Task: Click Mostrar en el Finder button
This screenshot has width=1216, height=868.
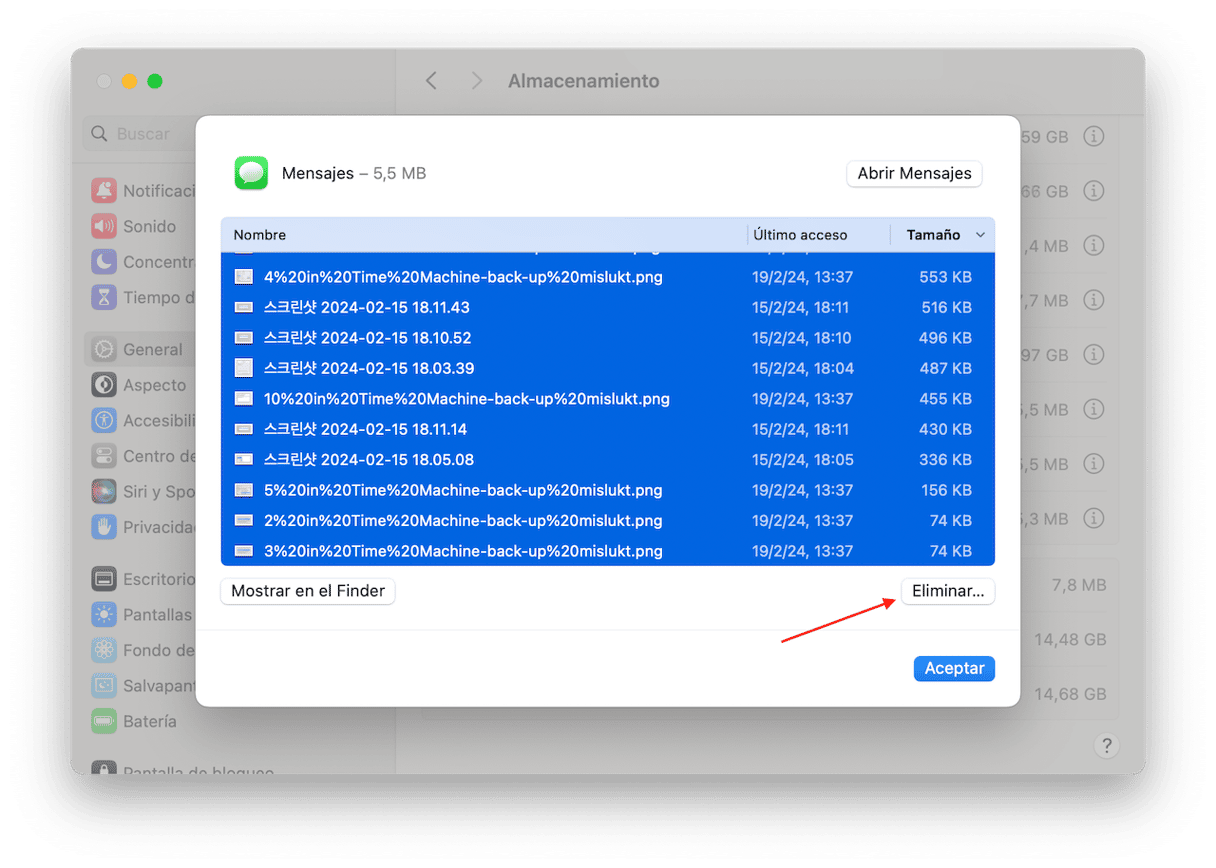Action: click(x=308, y=591)
